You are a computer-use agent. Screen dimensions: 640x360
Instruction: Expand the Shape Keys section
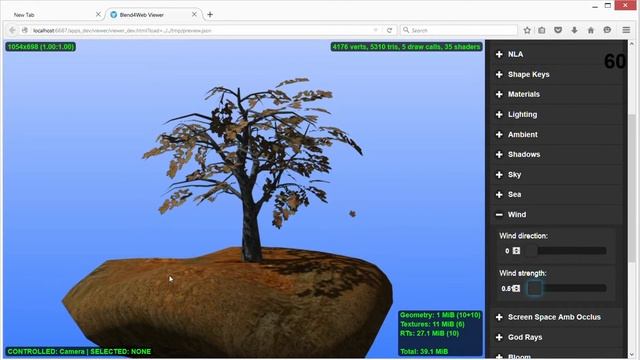point(557,74)
